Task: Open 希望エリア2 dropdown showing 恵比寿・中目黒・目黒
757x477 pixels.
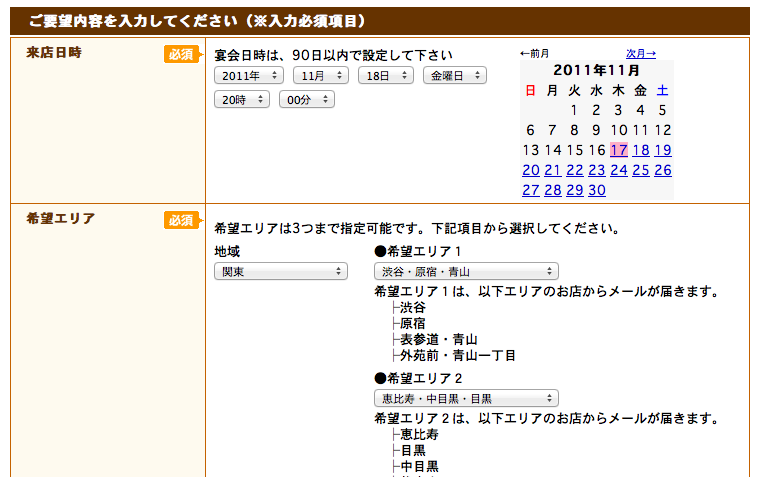Action: (466, 398)
